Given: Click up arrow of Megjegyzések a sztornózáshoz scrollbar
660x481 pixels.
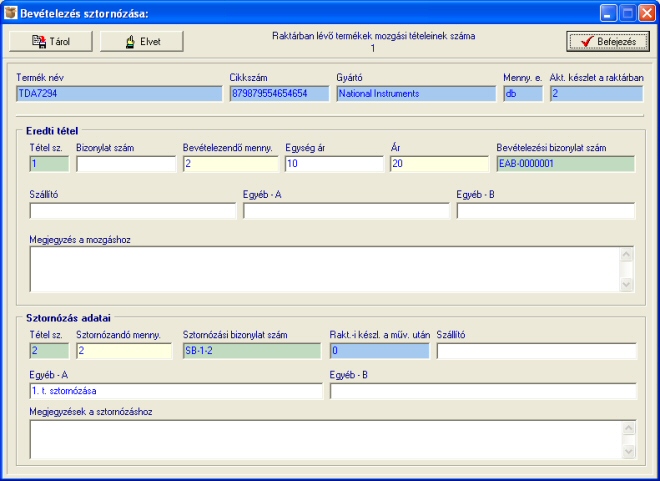Looking at the screenshot, I should tap(628, 428).
